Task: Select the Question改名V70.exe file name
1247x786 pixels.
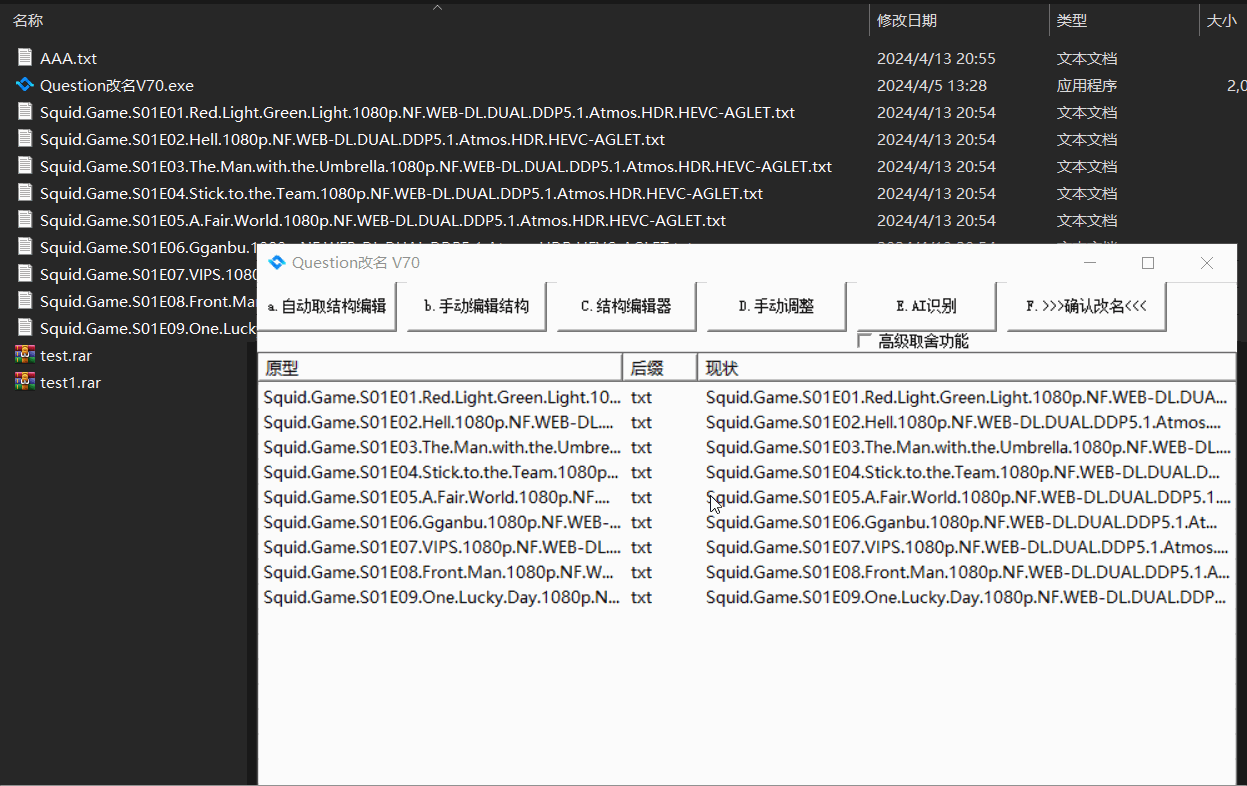Action: coord(117,86)
